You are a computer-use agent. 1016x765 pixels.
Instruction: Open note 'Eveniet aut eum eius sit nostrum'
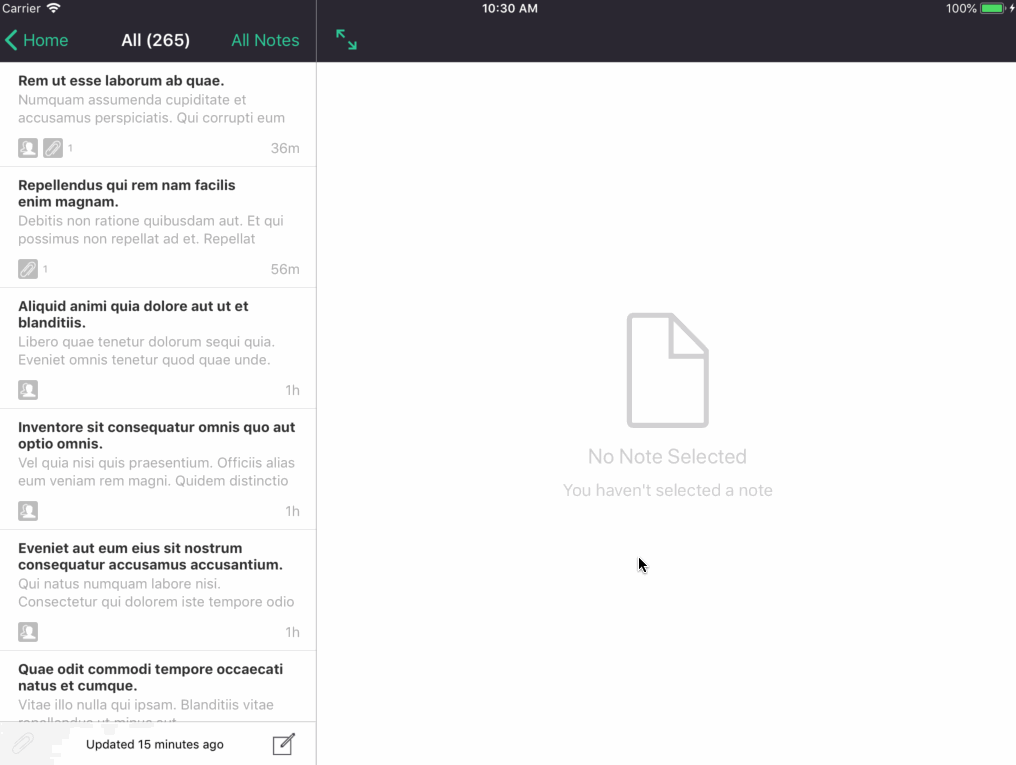coord(158,591)
